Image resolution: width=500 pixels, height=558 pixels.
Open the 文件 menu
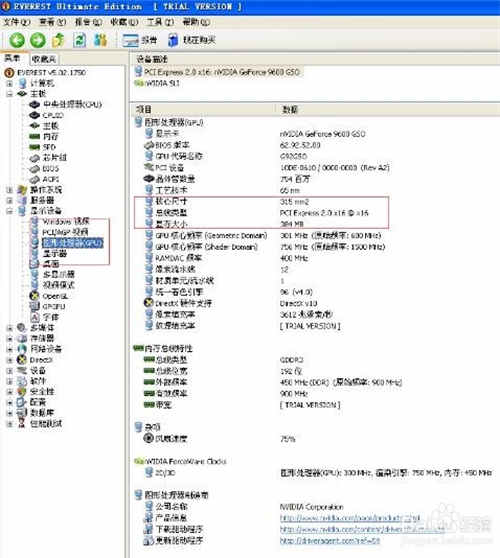tap(16, 22)
